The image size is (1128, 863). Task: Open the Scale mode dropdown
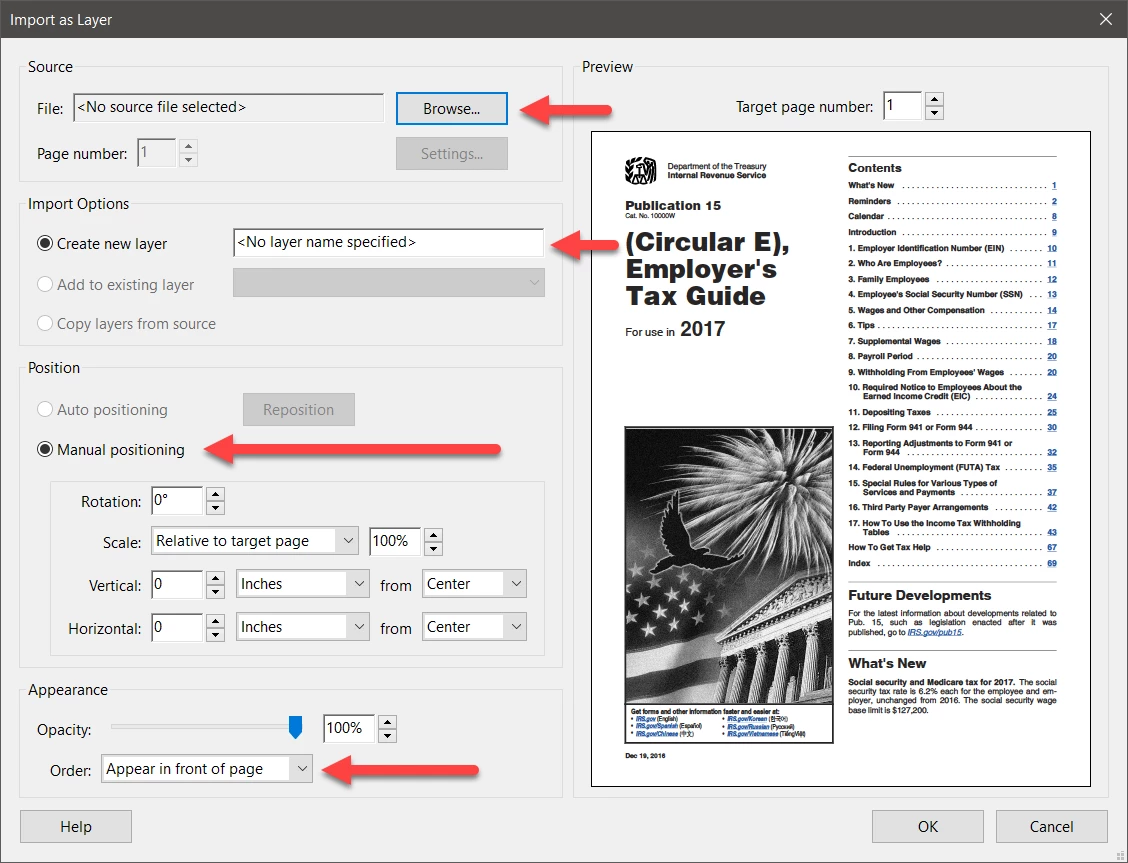point(255,541)
